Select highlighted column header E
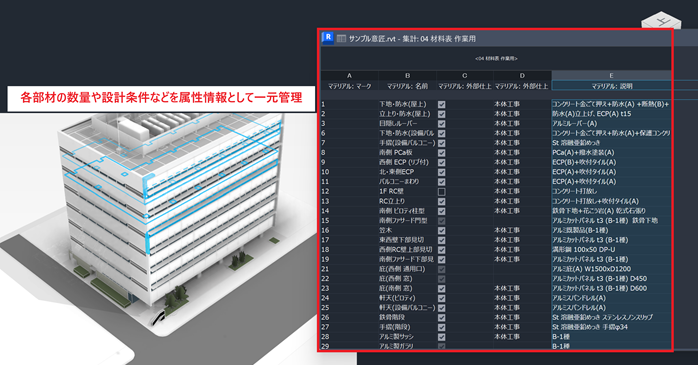 (x=611, y=76)
